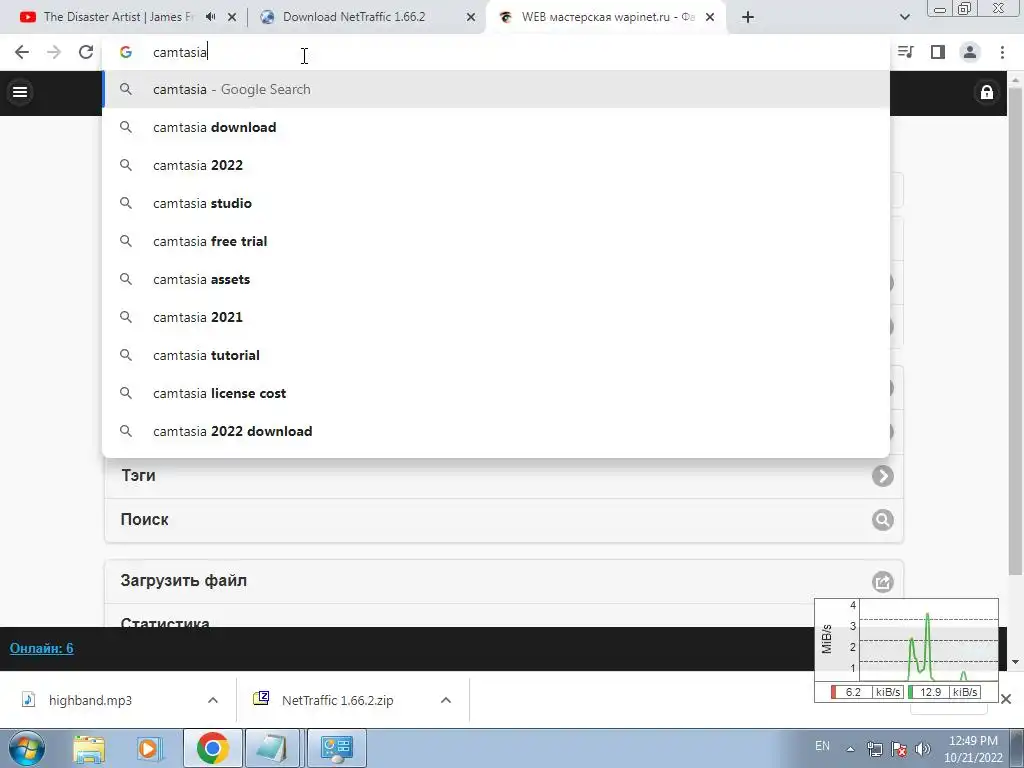Image resolution: width=1024 pixels, height=768 pixels.
Task: Reload the current page
Action: tap(86, 52)
